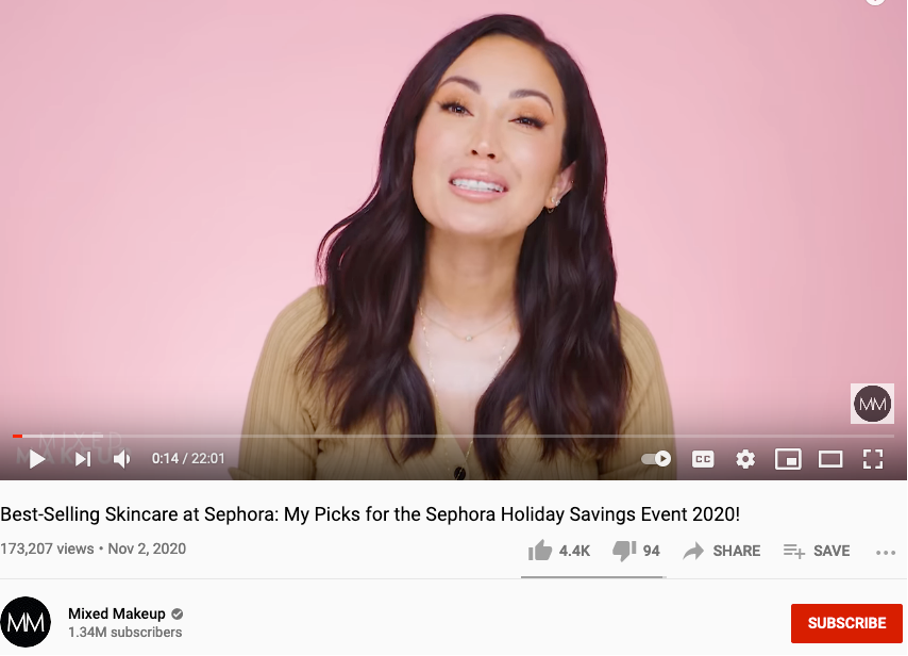The width and height of the screenshot is (908, 656).
Task: Play the video
Action: click(x=37, y=459)
